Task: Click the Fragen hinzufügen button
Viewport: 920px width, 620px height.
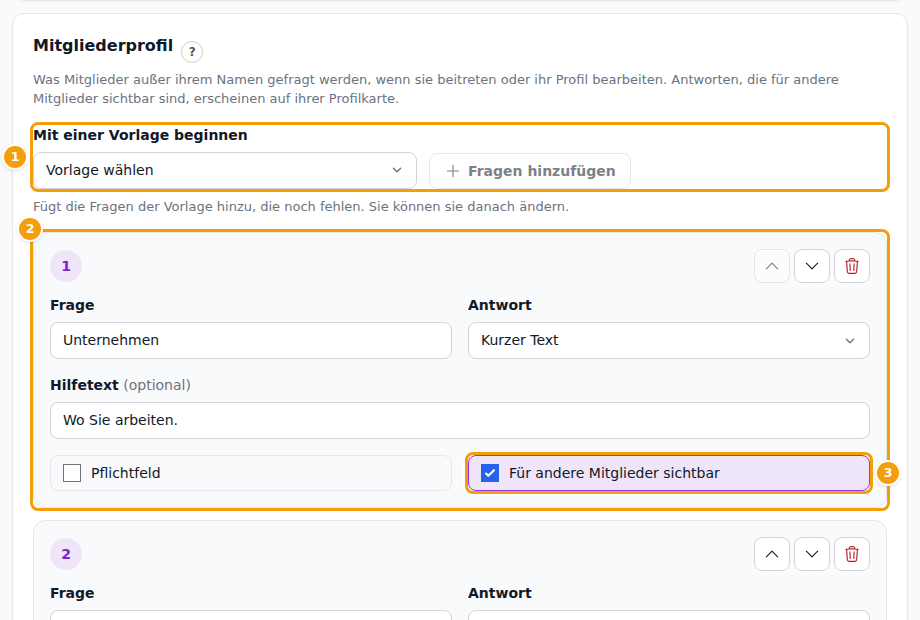Action: pos(530,171)
